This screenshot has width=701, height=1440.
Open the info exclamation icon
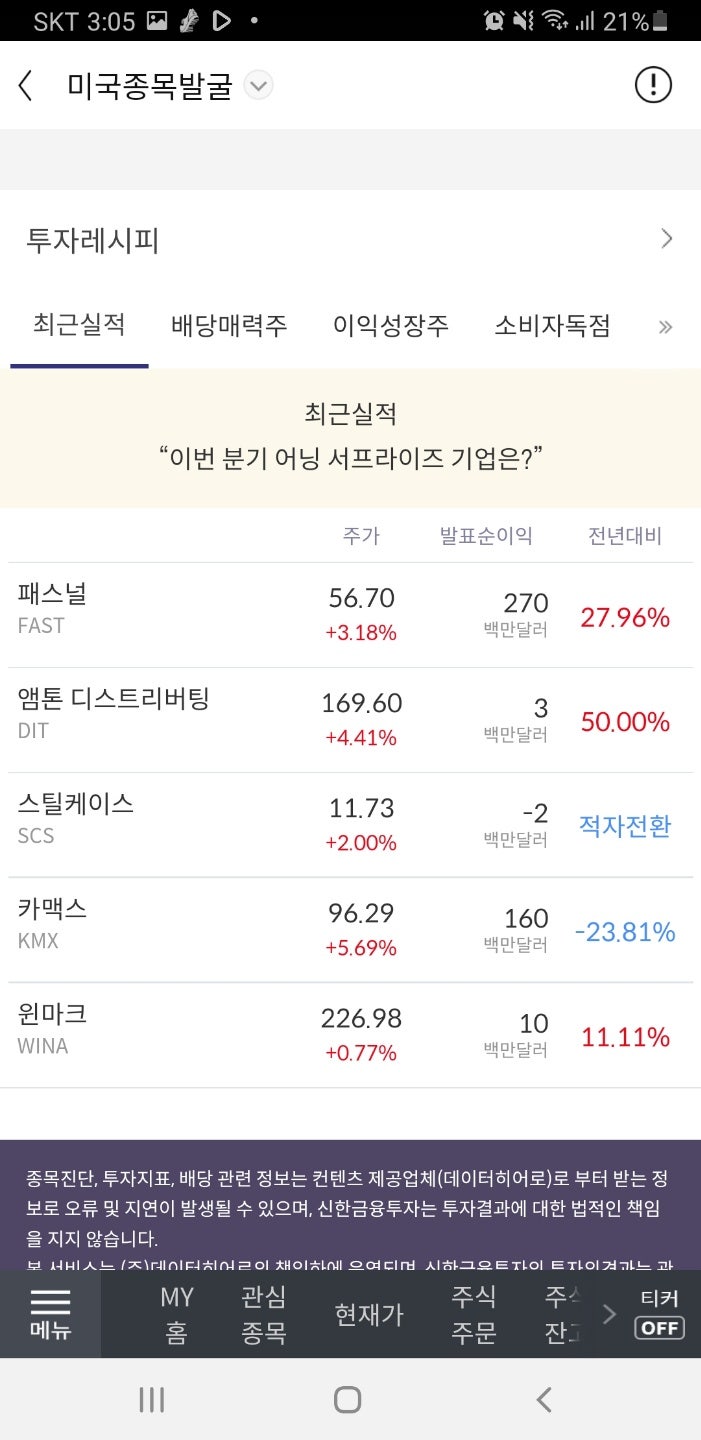(x=653, y=85)
